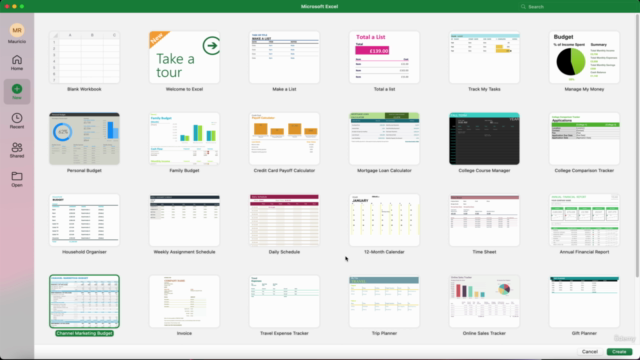
Task: Choose the Mortgage Loan Calculator template
Action: (384, 139)
